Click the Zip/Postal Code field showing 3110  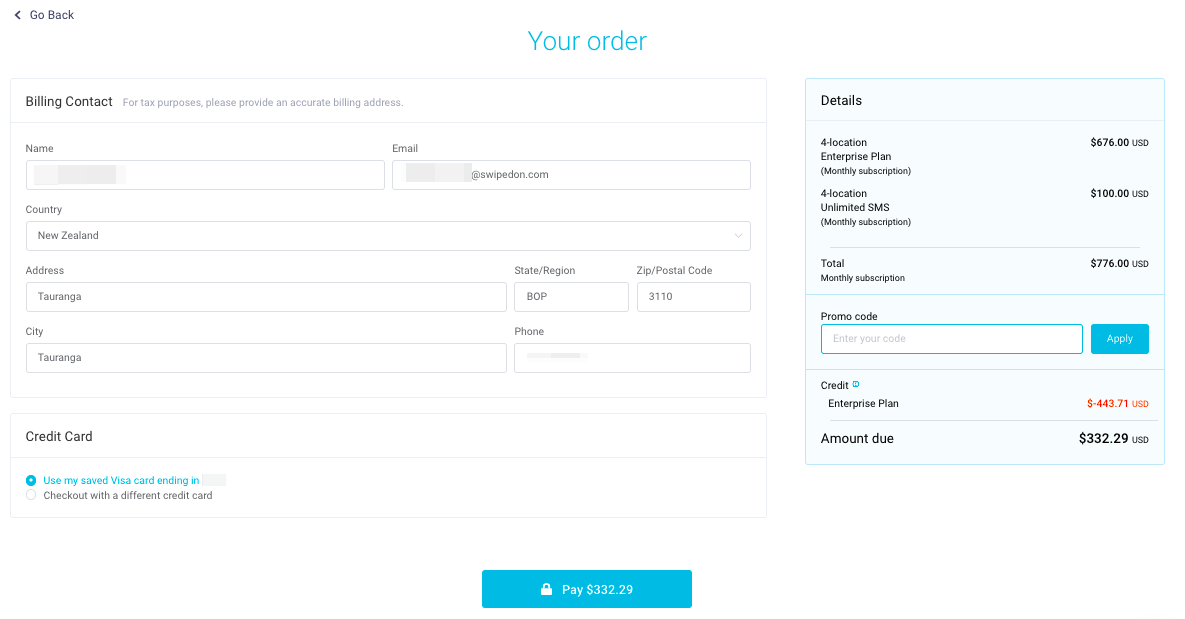point(693,297)
